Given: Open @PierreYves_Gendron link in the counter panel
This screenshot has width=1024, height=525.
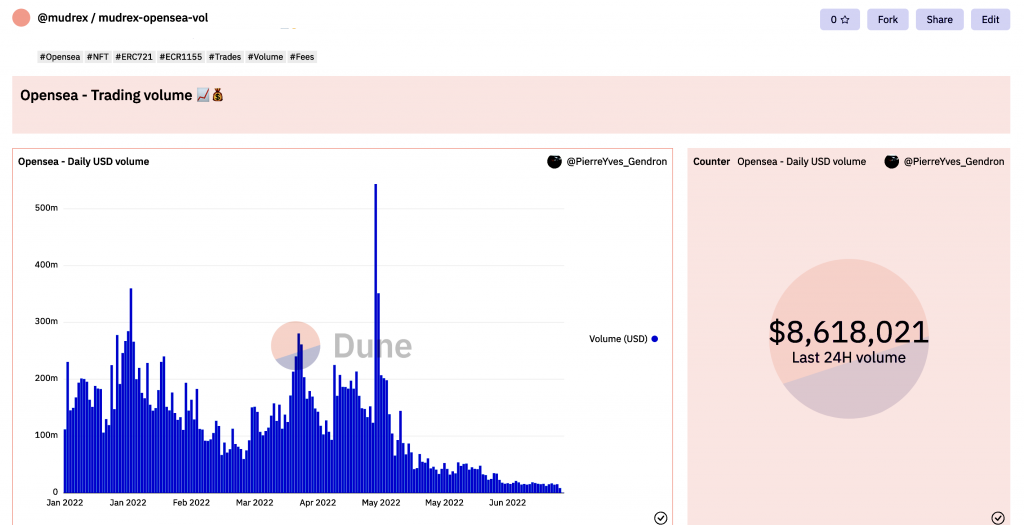Looking at the screenshot, I should [x=954, y=161].
